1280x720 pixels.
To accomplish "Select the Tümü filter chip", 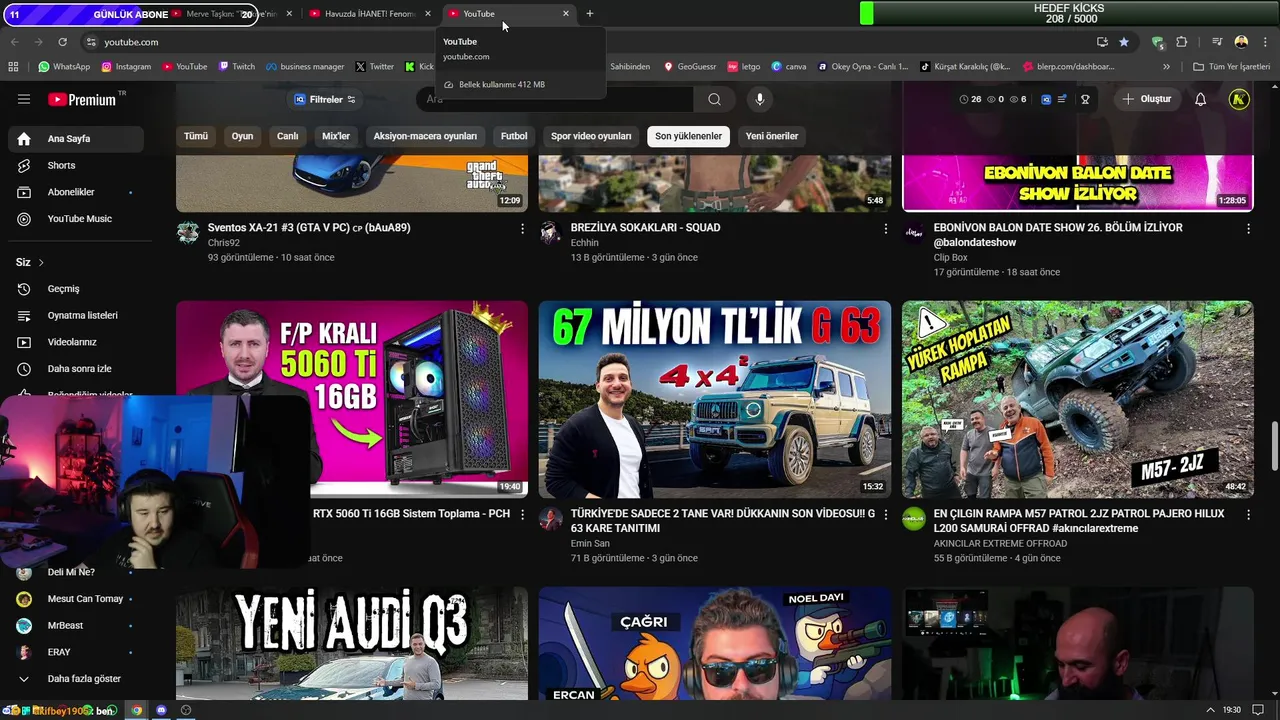I will coord(196,136).
